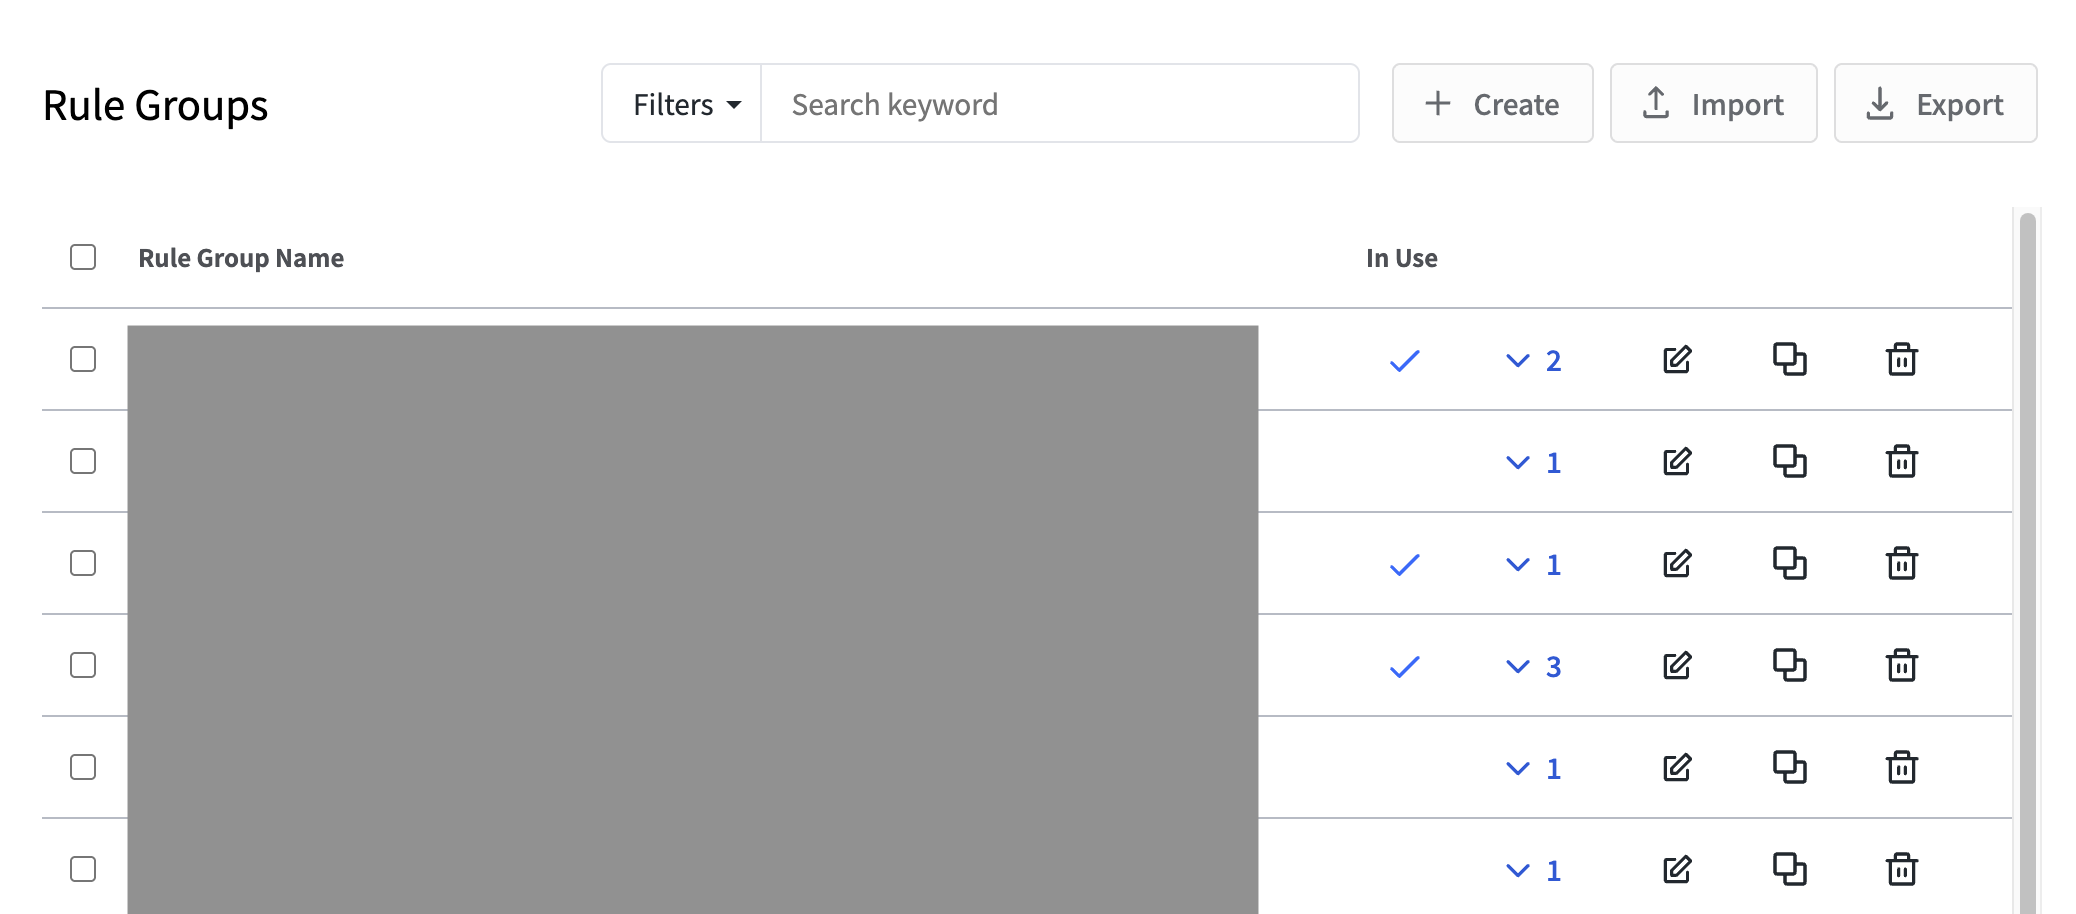Check the second row's checkbox
The image size is (2076, 914).
click(x=83, y=461)
